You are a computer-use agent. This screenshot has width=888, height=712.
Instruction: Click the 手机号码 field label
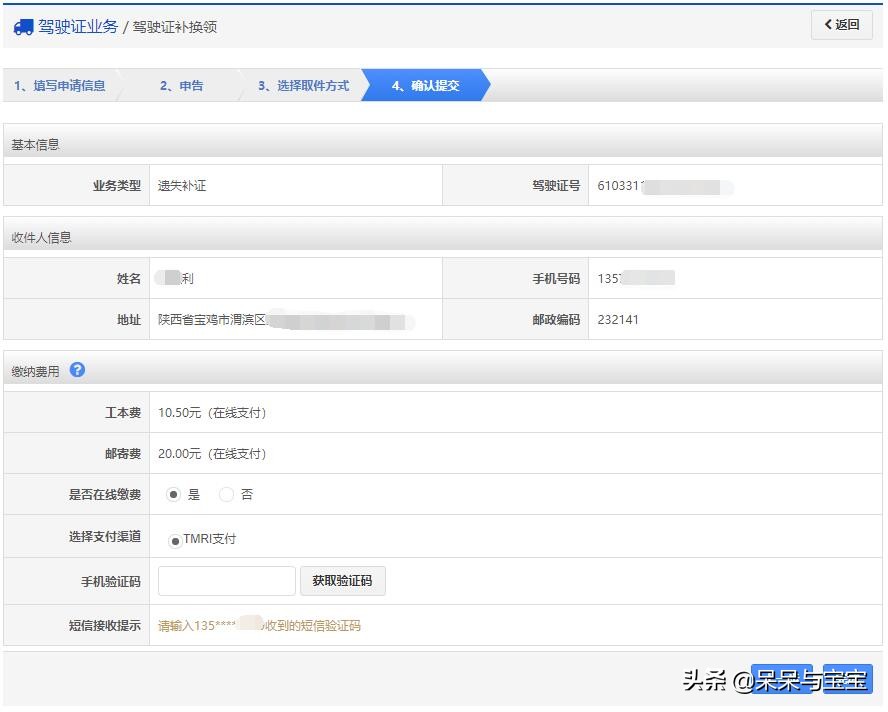click(x=556, y=279)
